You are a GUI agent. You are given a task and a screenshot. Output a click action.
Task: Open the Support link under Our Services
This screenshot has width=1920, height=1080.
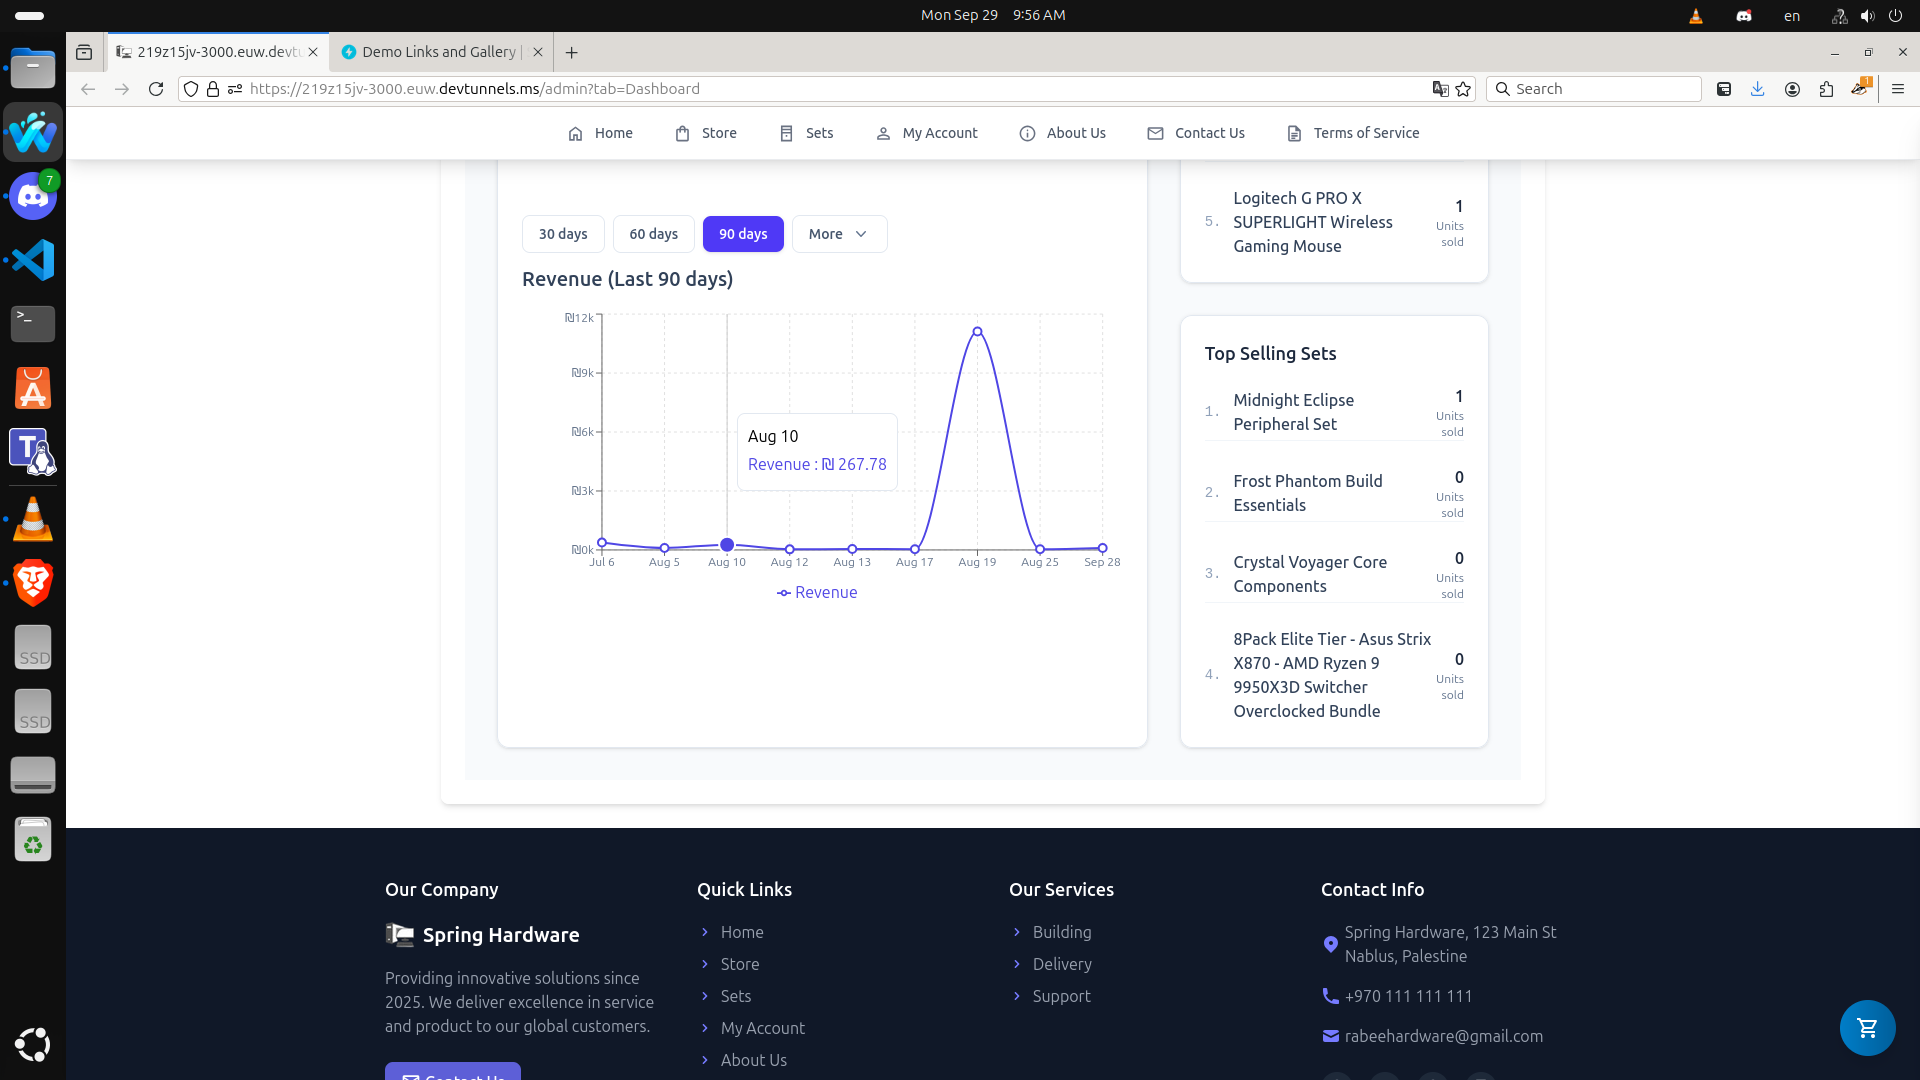pyautogui.click(x=1061, y=996)
